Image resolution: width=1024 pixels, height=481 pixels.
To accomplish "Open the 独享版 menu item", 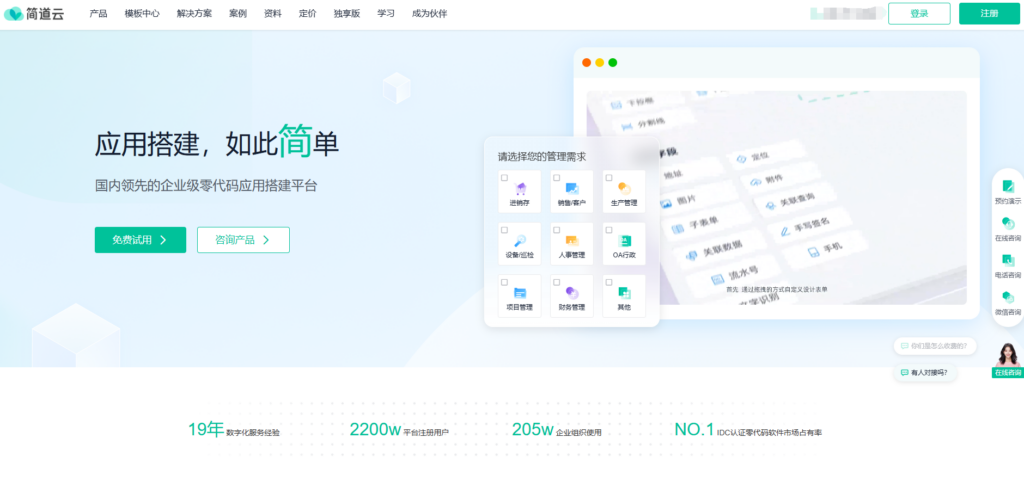I will (x=347, y=14).
